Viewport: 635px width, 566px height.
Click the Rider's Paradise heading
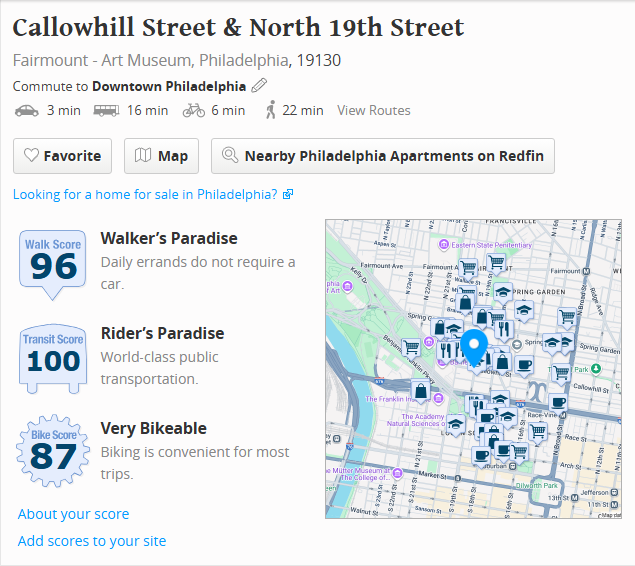tap(162, 333)
